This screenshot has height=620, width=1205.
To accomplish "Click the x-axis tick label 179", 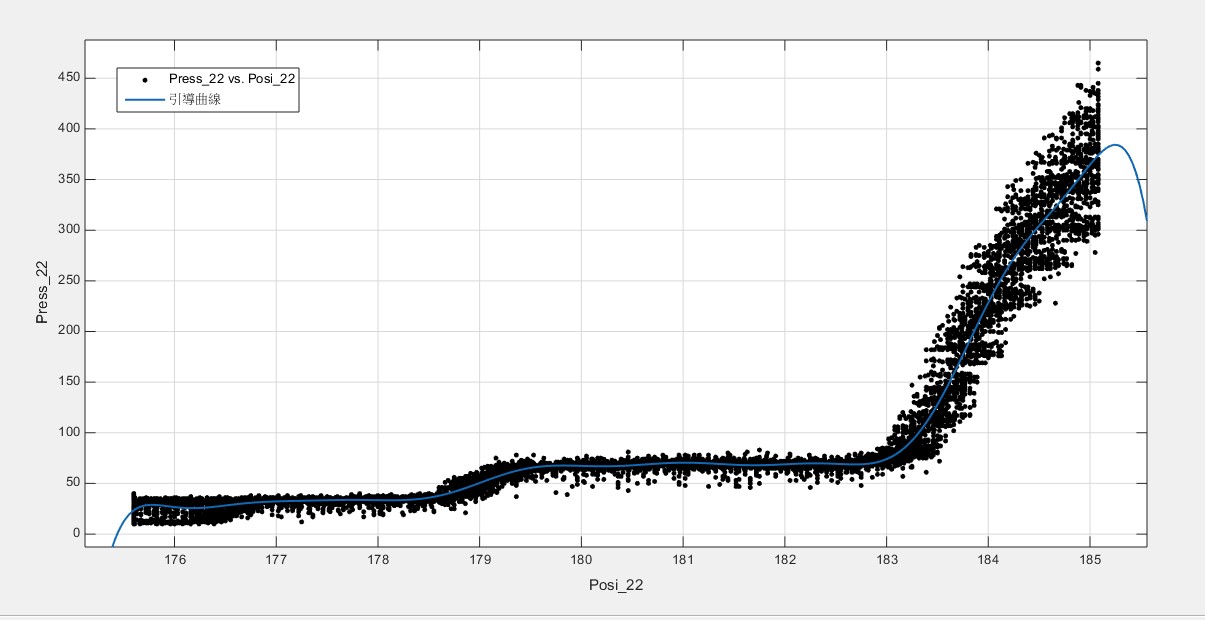I will tap(479, 558).
